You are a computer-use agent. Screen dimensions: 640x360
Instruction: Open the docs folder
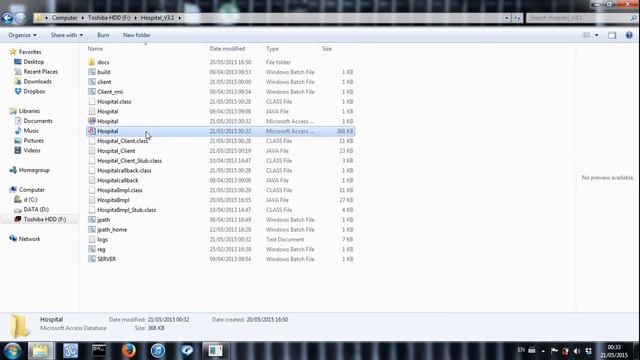[103, 62]
